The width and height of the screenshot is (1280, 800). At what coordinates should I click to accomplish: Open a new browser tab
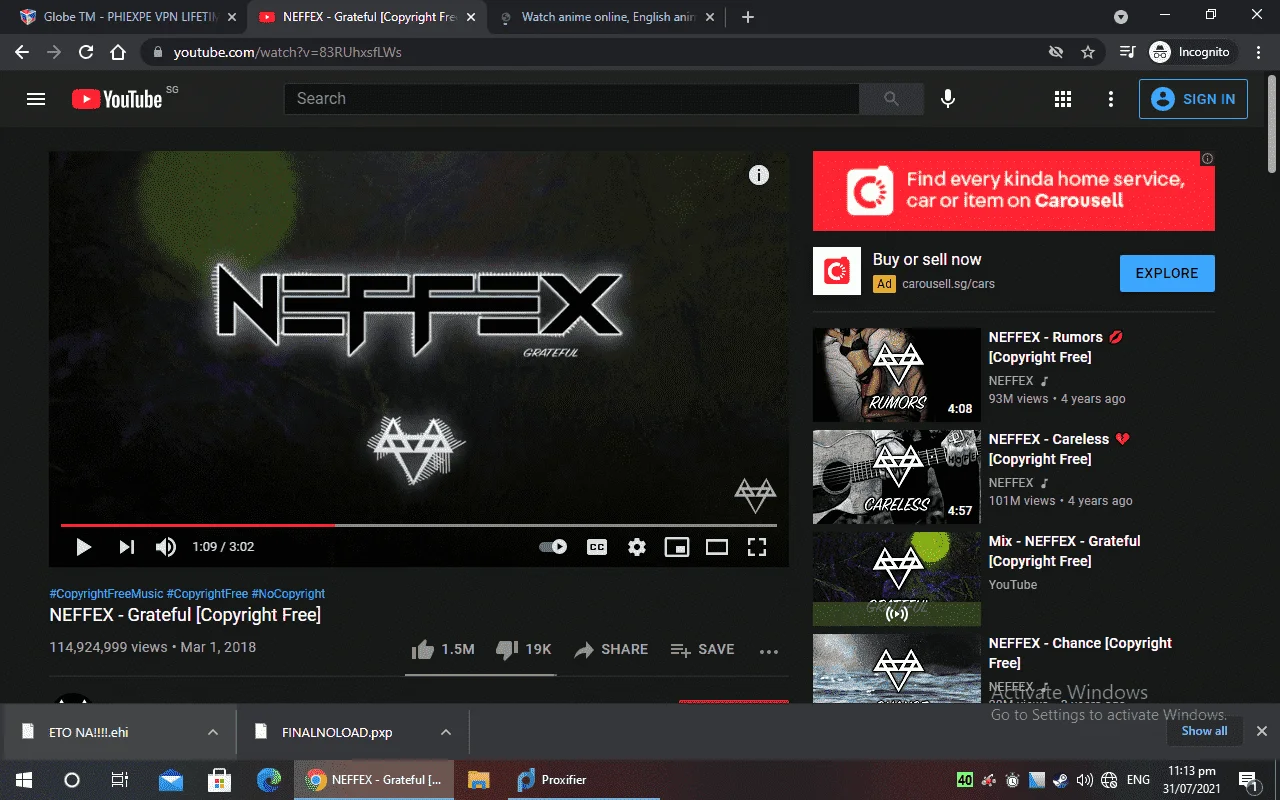(748, 17)
